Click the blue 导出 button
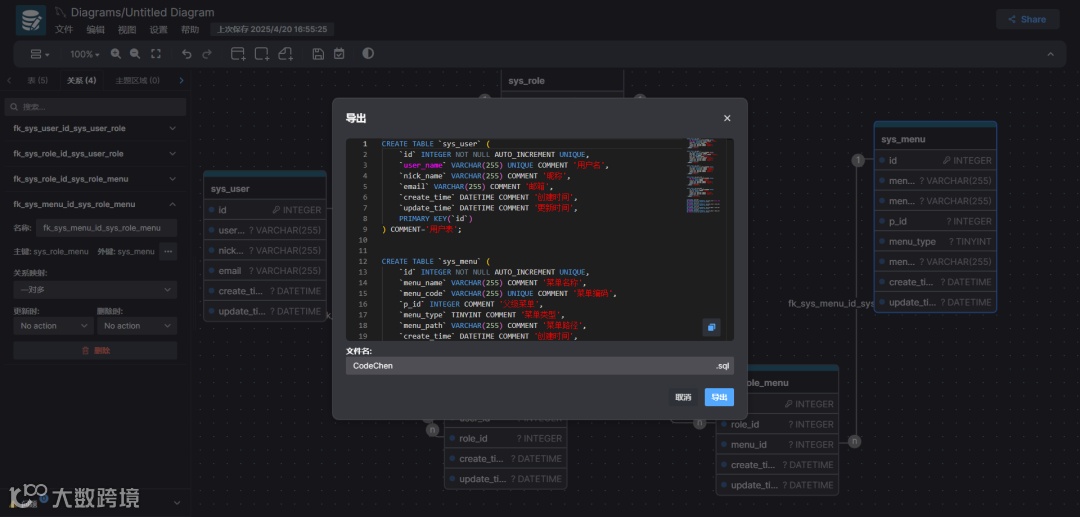 719,397
